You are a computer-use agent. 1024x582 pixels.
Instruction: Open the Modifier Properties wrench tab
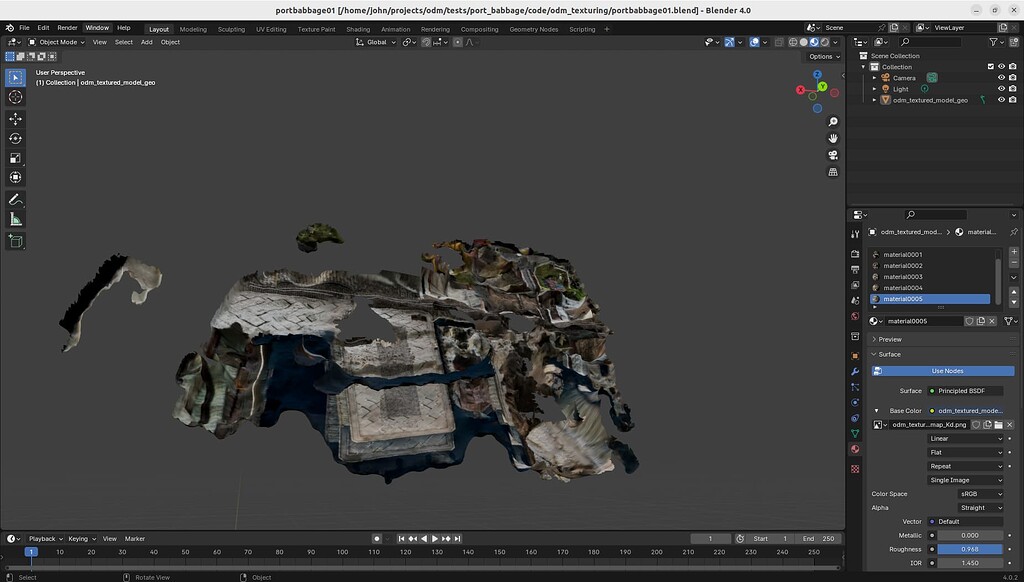(x=857, y=370)
